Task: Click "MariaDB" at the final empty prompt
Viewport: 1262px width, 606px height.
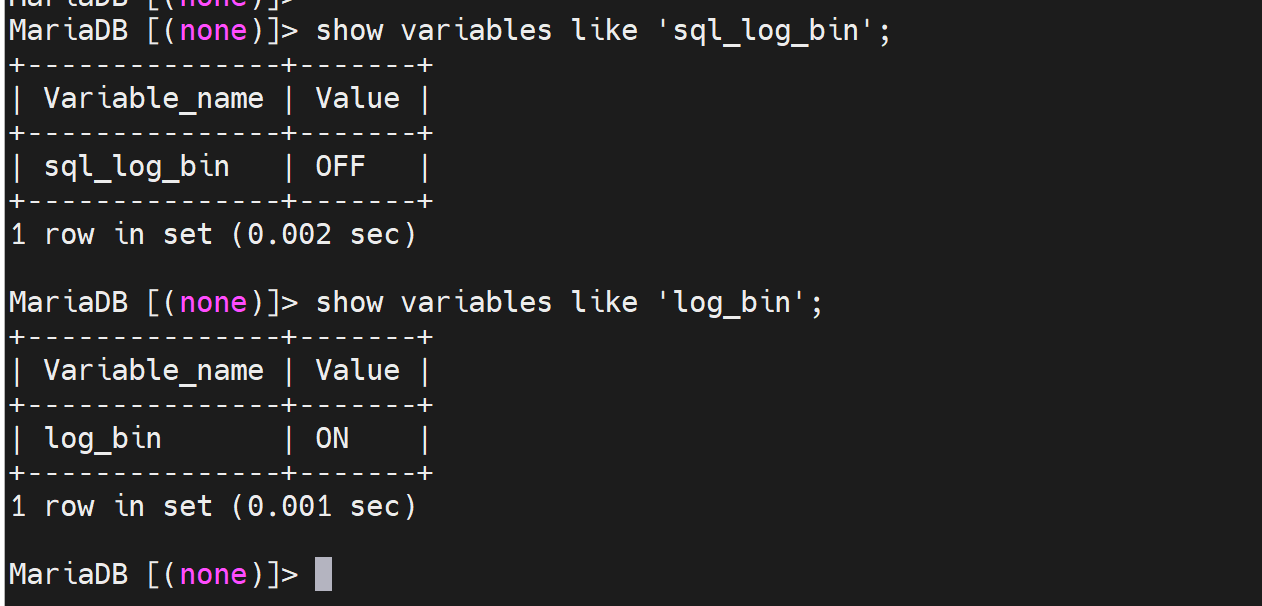Action: (68, 574)
